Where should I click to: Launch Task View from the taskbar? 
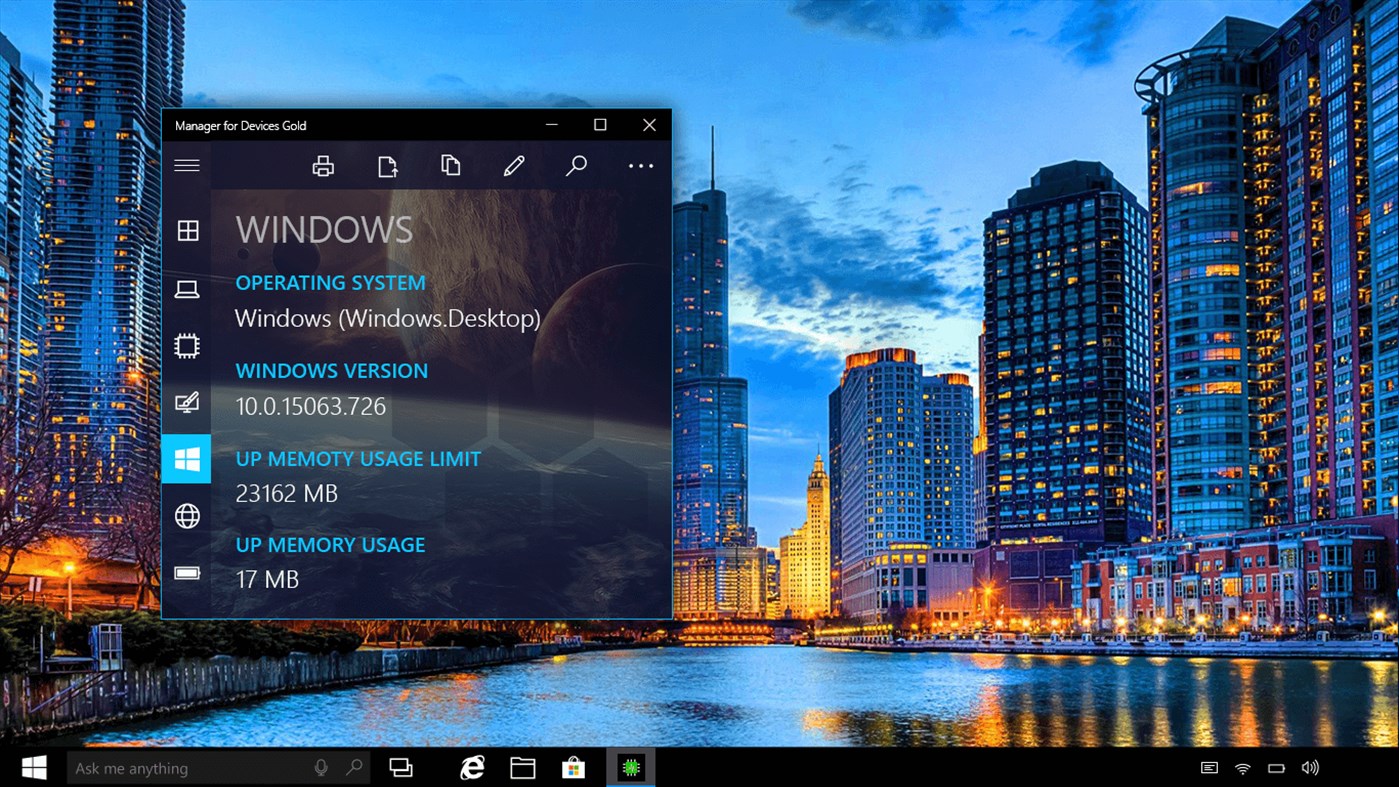coord(401,767)
